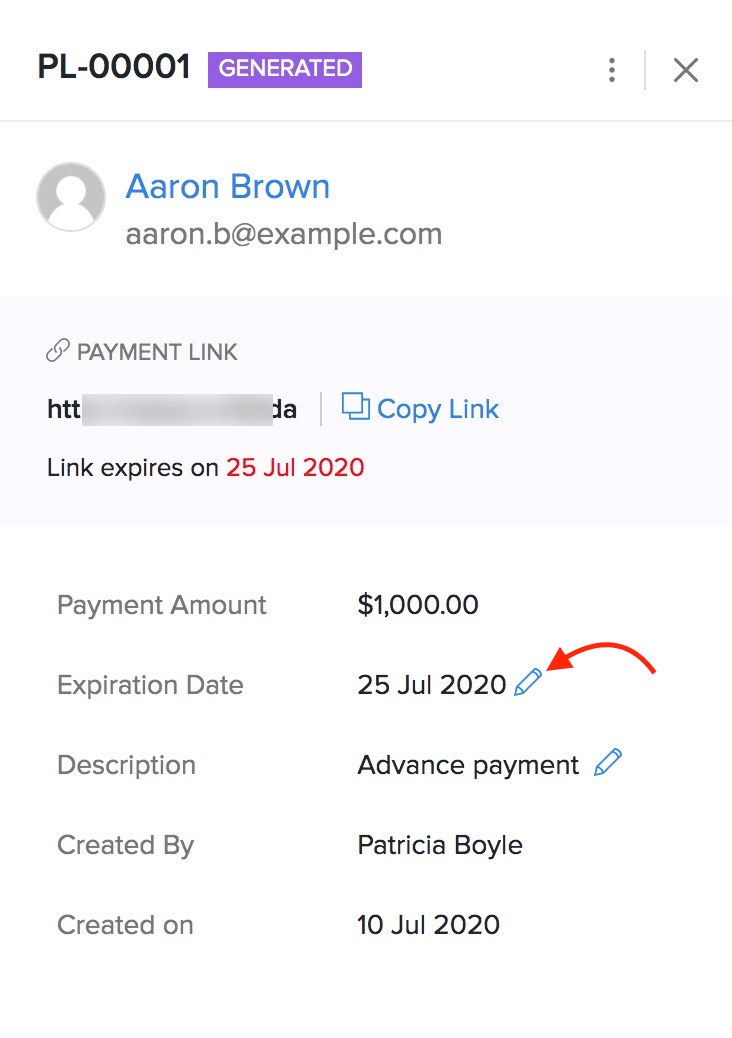Click the PL-00001 panel title
The height and width of the screenshot is (1038, 732).
[114, 68]
